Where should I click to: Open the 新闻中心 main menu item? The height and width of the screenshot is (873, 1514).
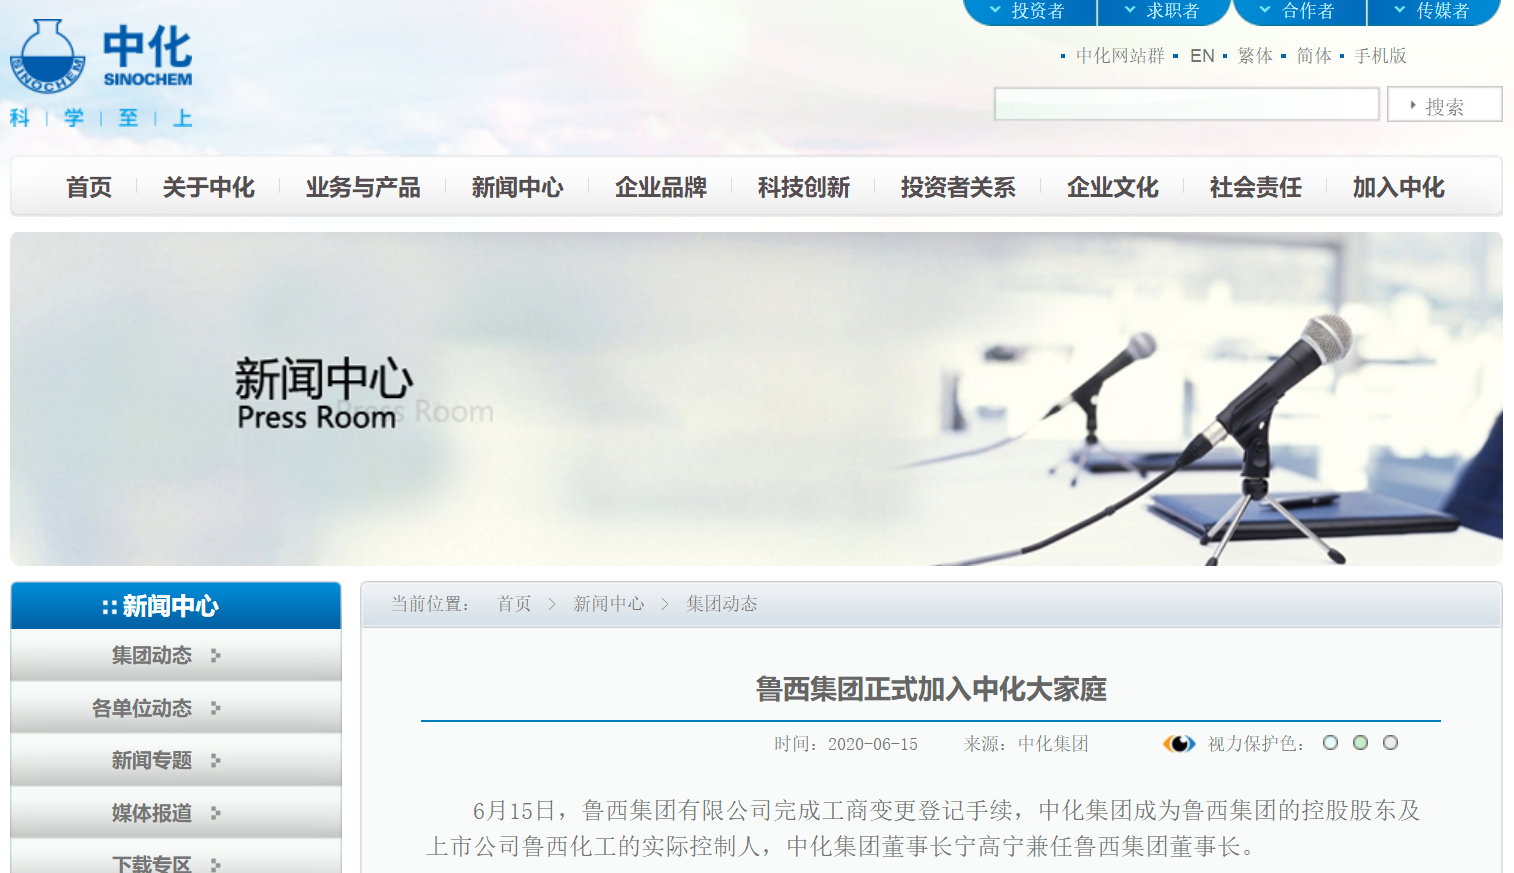[x=518, y=187]
